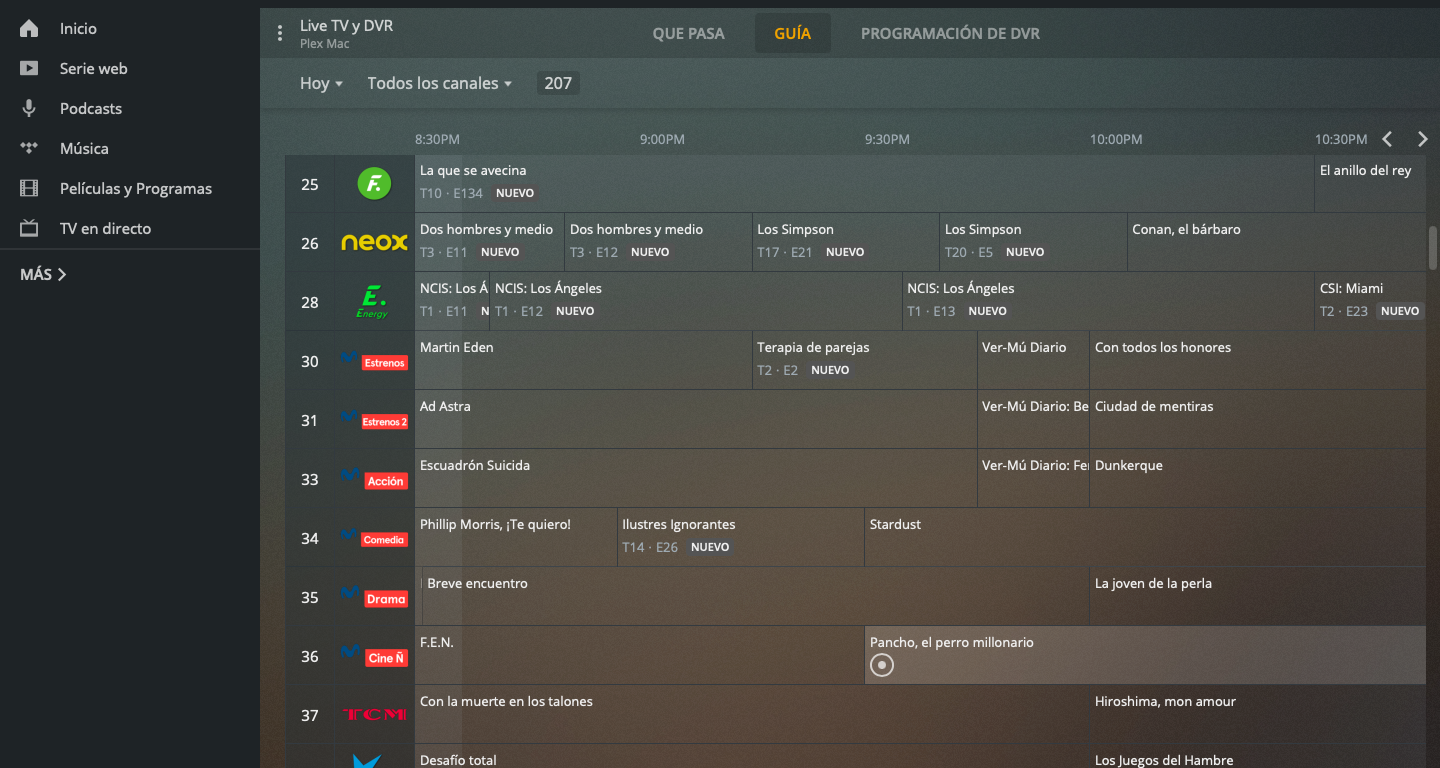Go to later times with right arrow
The height and width of the screenshot is (768, 1440).
[1422, 139]
